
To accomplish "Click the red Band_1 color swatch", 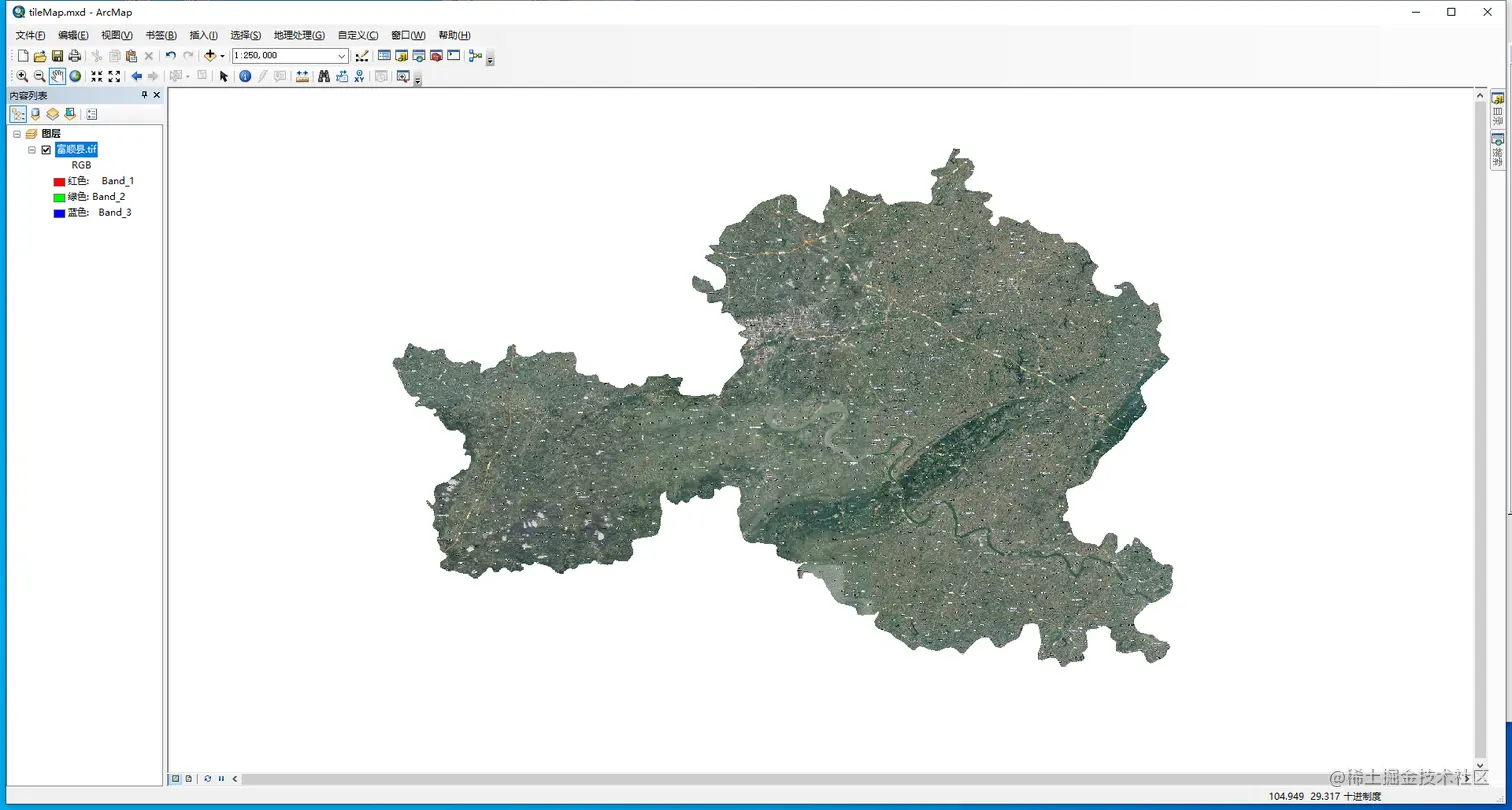I will point(59,182).
